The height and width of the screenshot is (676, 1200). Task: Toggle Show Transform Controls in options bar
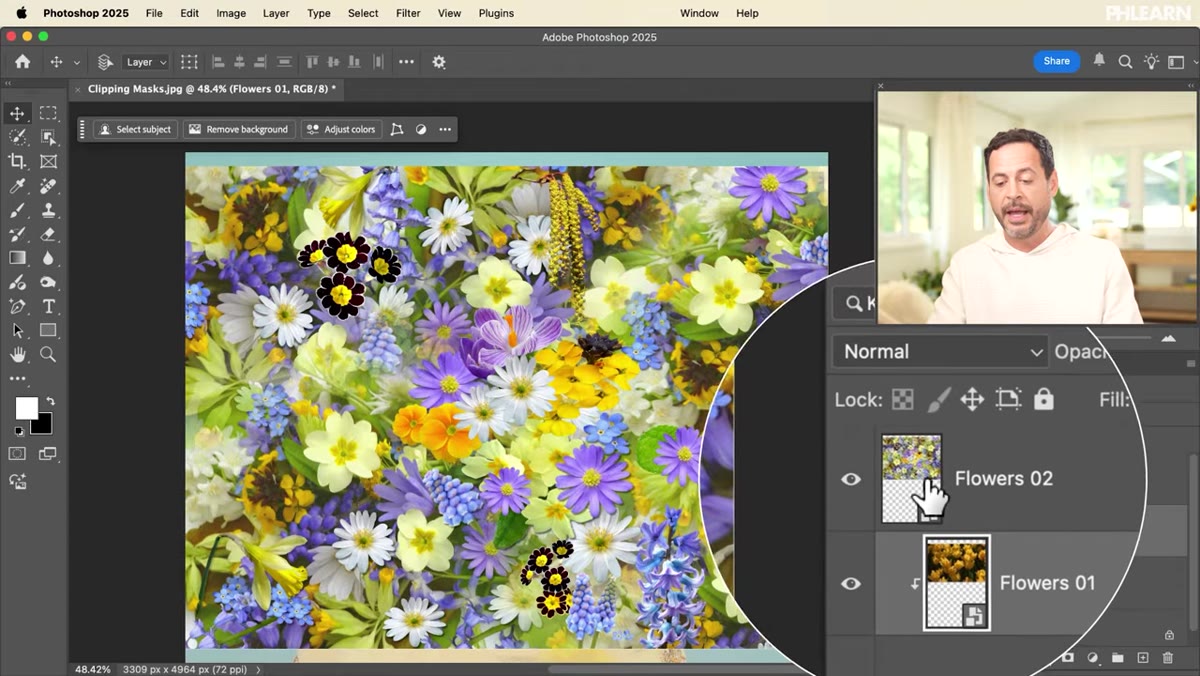189,62
